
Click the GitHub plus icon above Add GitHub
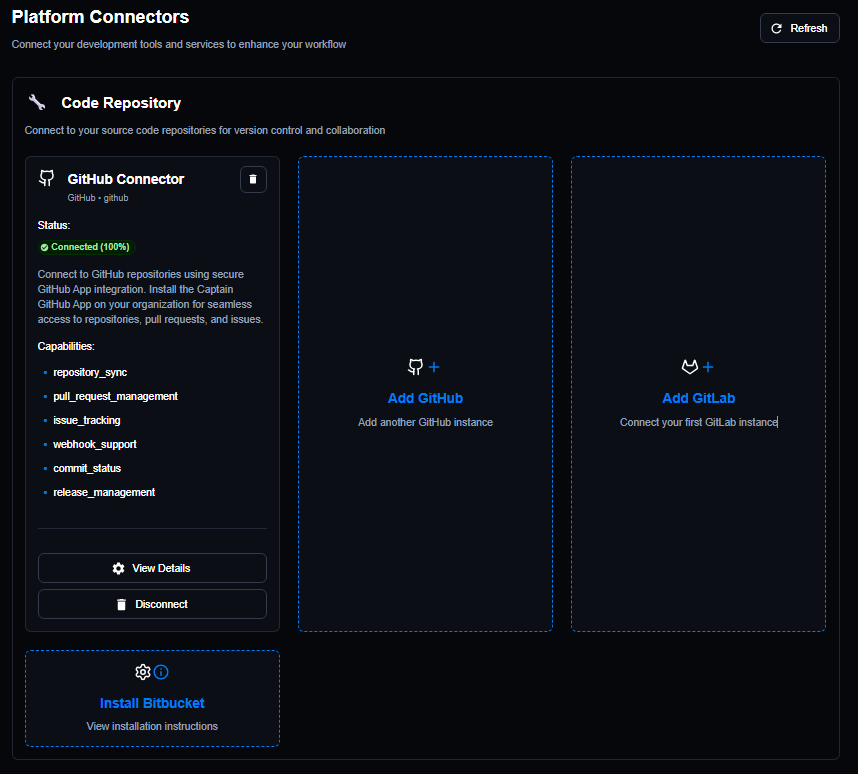tap(424, 367)
